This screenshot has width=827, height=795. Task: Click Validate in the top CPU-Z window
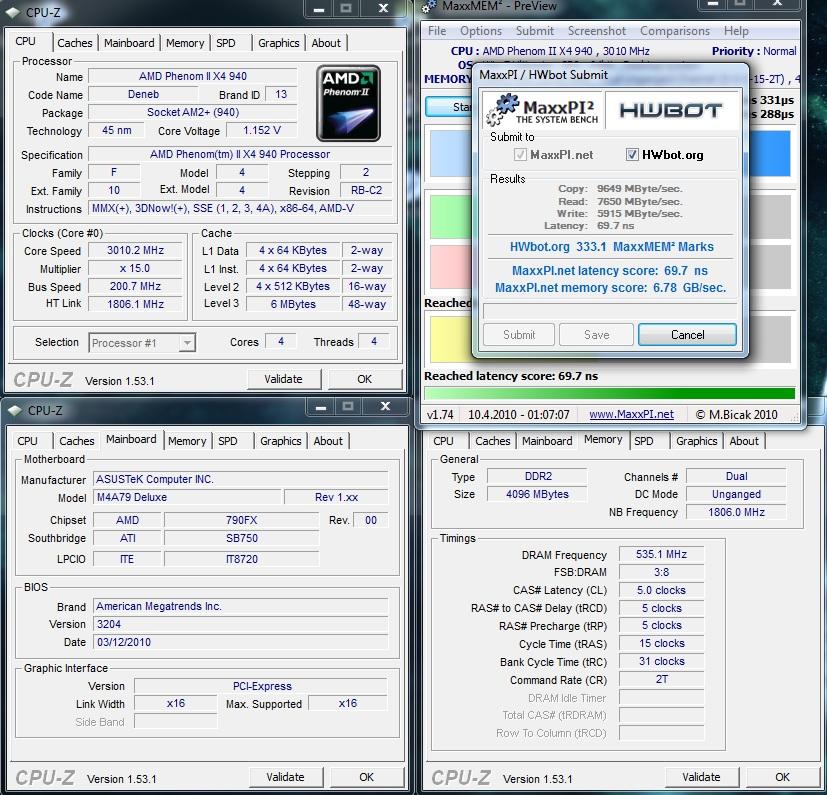coord(283,379)
